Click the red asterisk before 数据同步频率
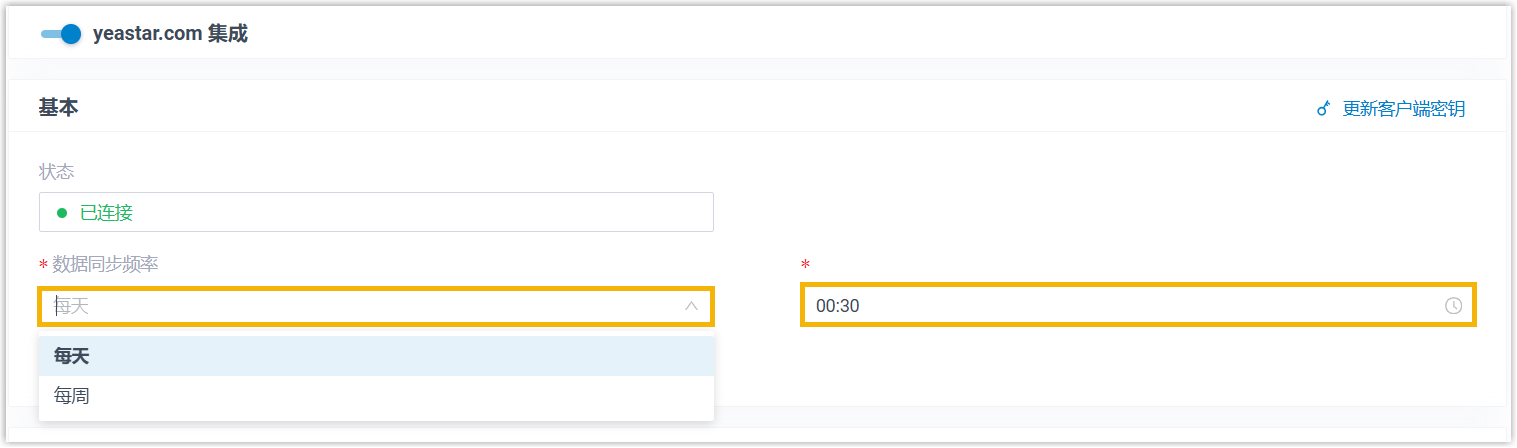This screenshot has height=448, width=1517. coord(43,265)
